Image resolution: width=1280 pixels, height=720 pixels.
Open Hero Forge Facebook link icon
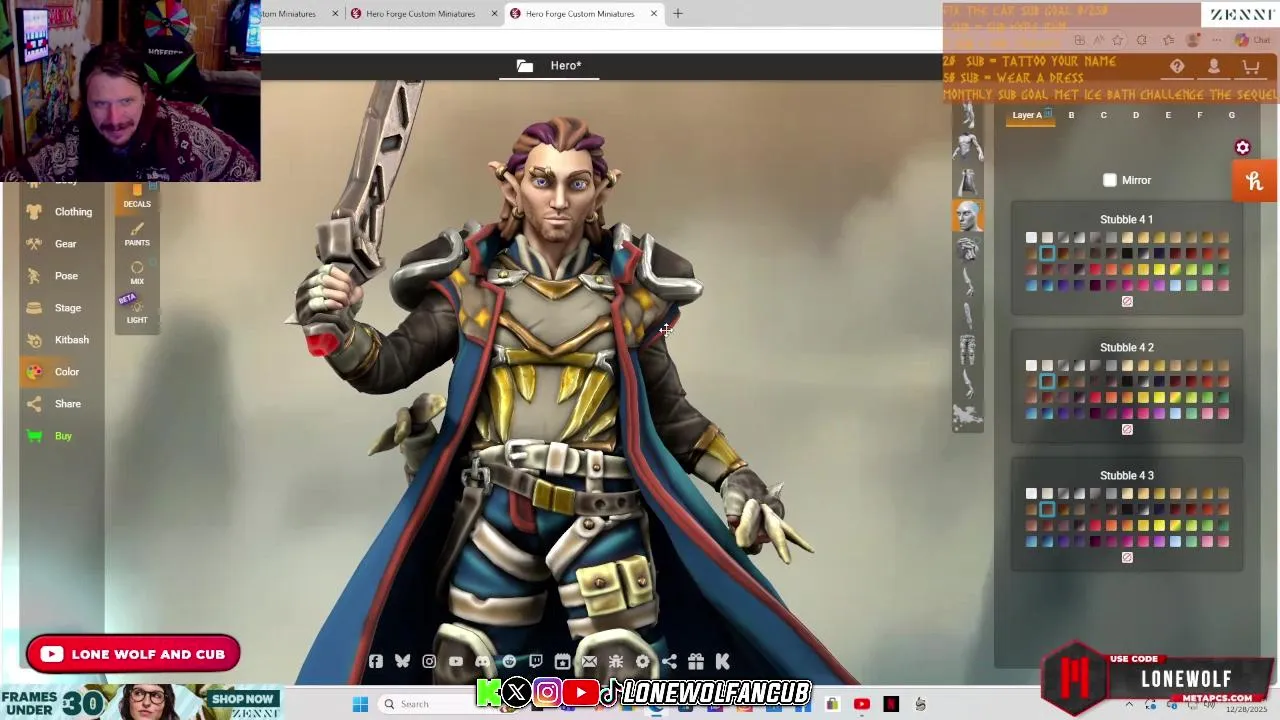pos(375,661)
